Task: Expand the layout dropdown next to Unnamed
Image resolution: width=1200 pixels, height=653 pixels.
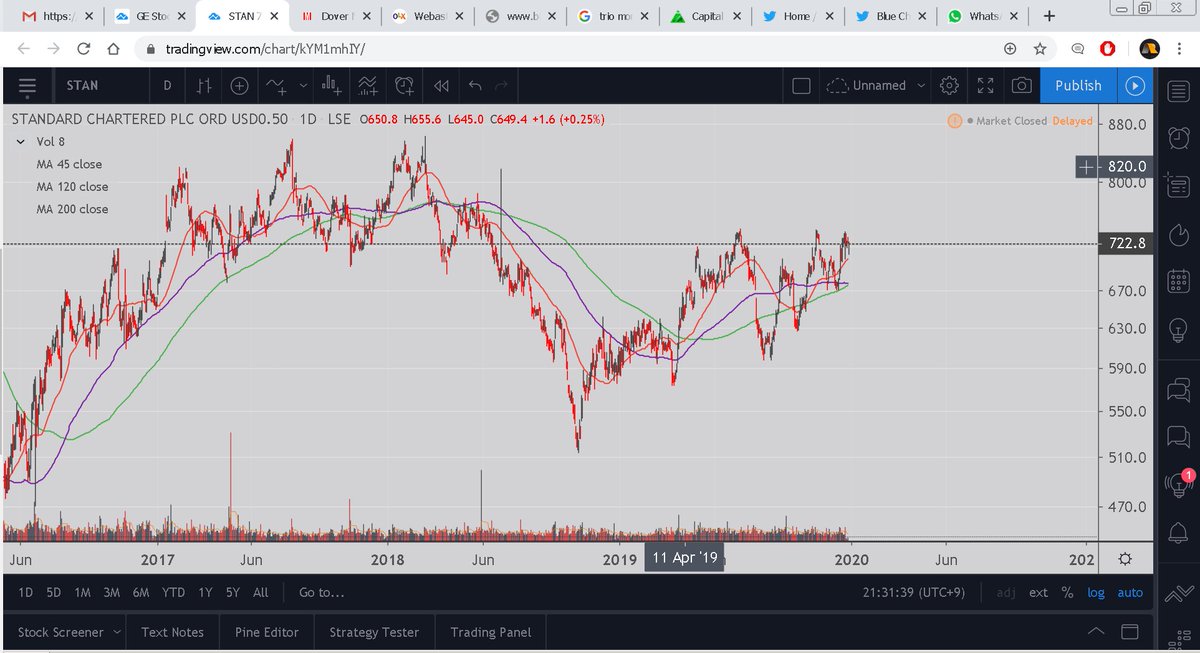Action: (920, 86)
